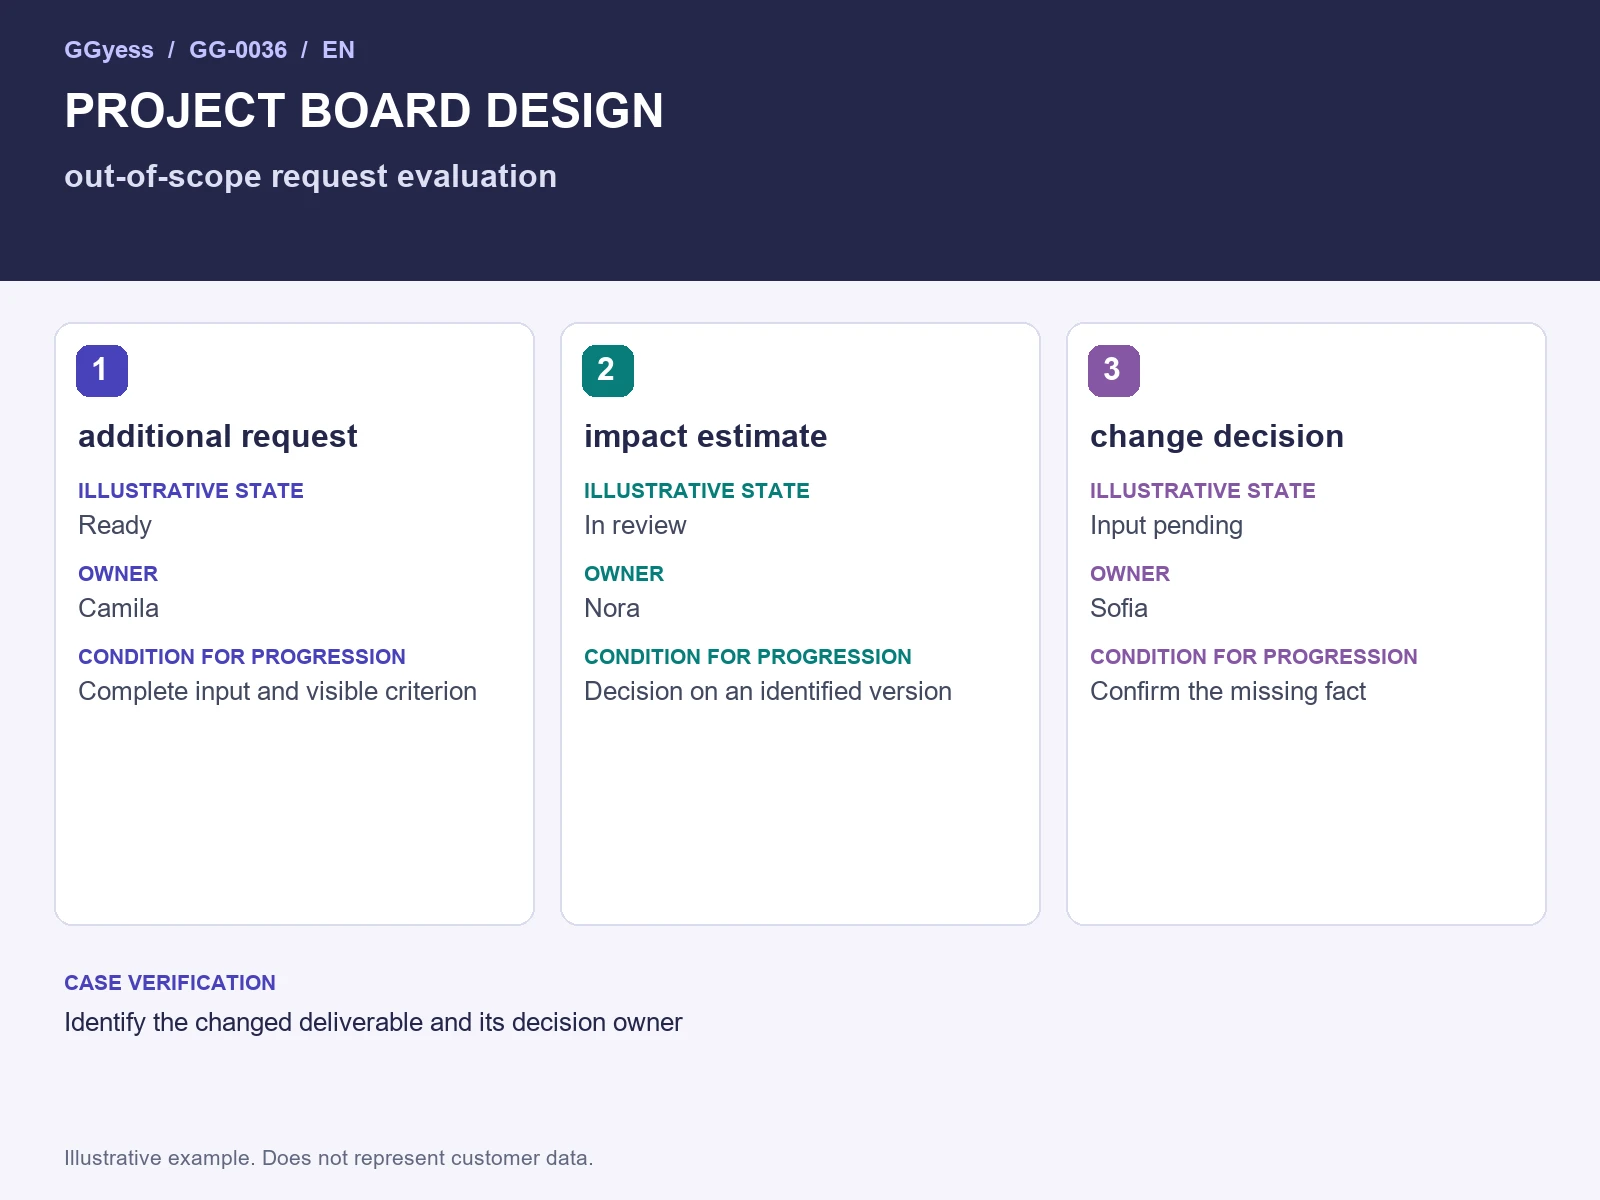The image size is (1600, 1200).
Task: Open the impact estimate card heading
Action: tap(706, 436)
